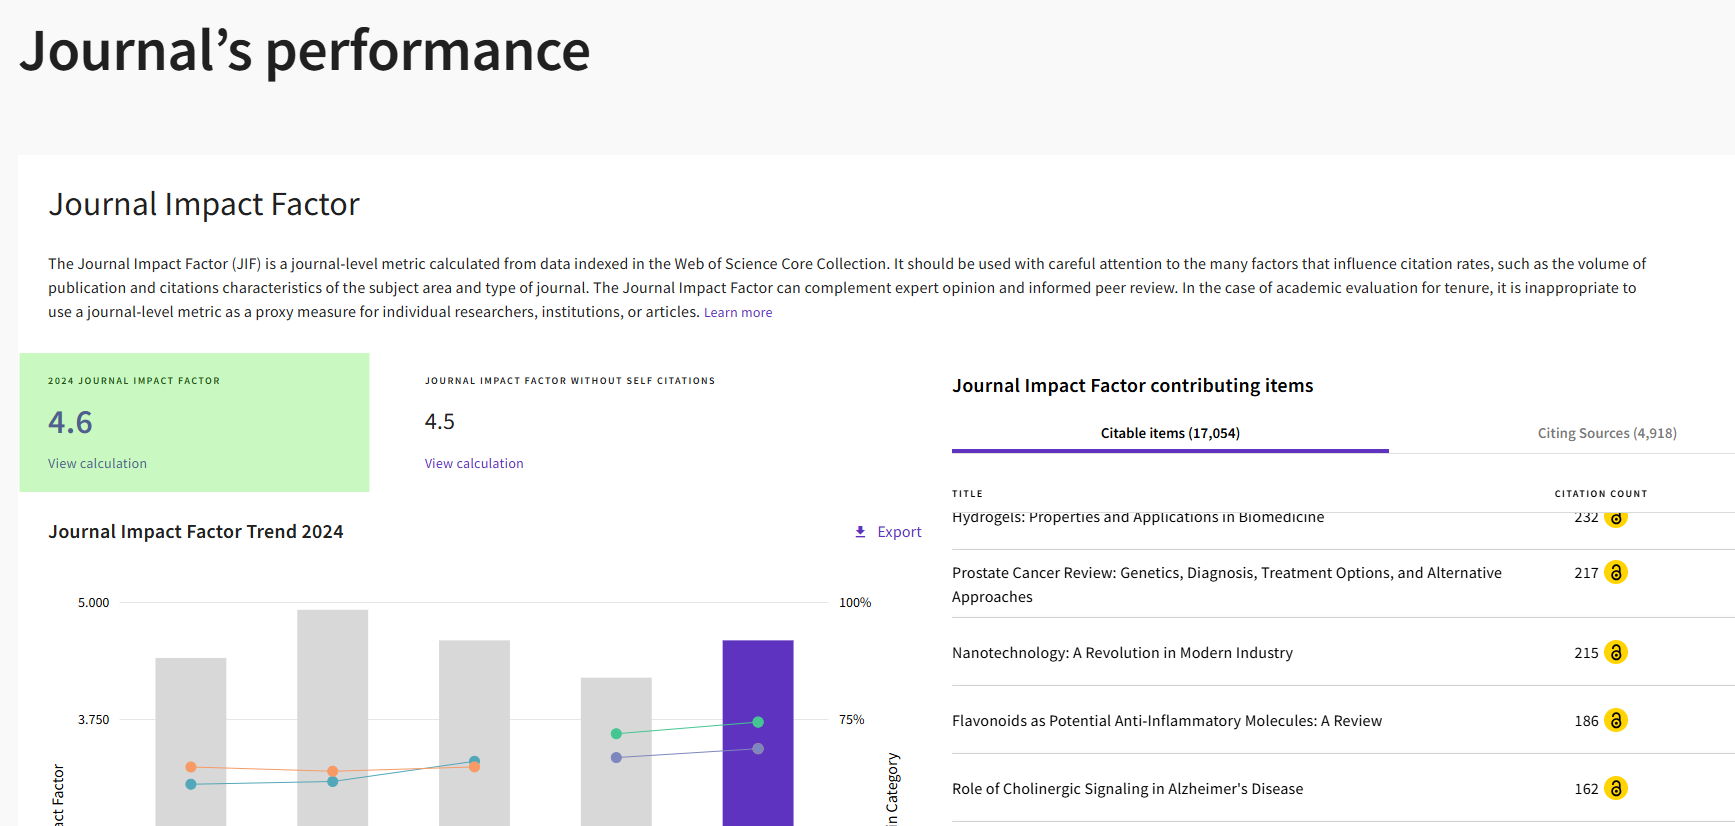Click open access icon for Prostate Cancer Review
Screen dimensions: 1735x826
(1615, 572)
